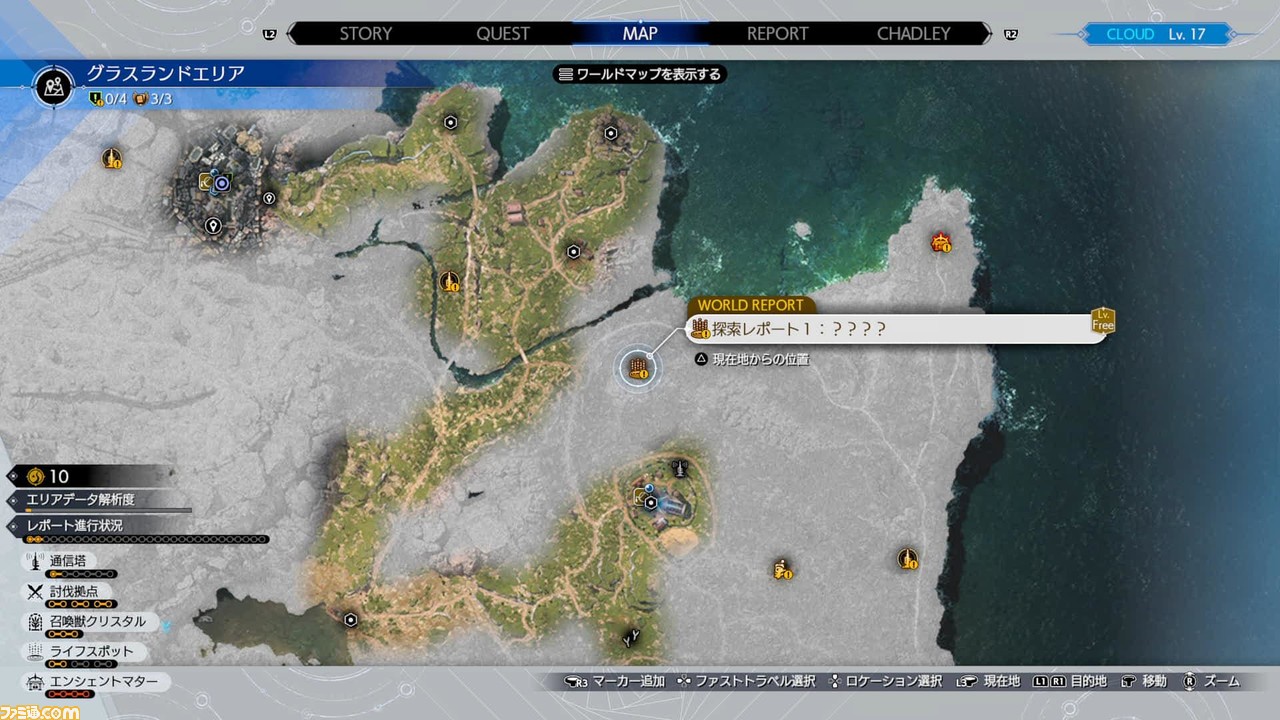
Task: Select the hexagon marker at the ranch
Action: [651, 503]
